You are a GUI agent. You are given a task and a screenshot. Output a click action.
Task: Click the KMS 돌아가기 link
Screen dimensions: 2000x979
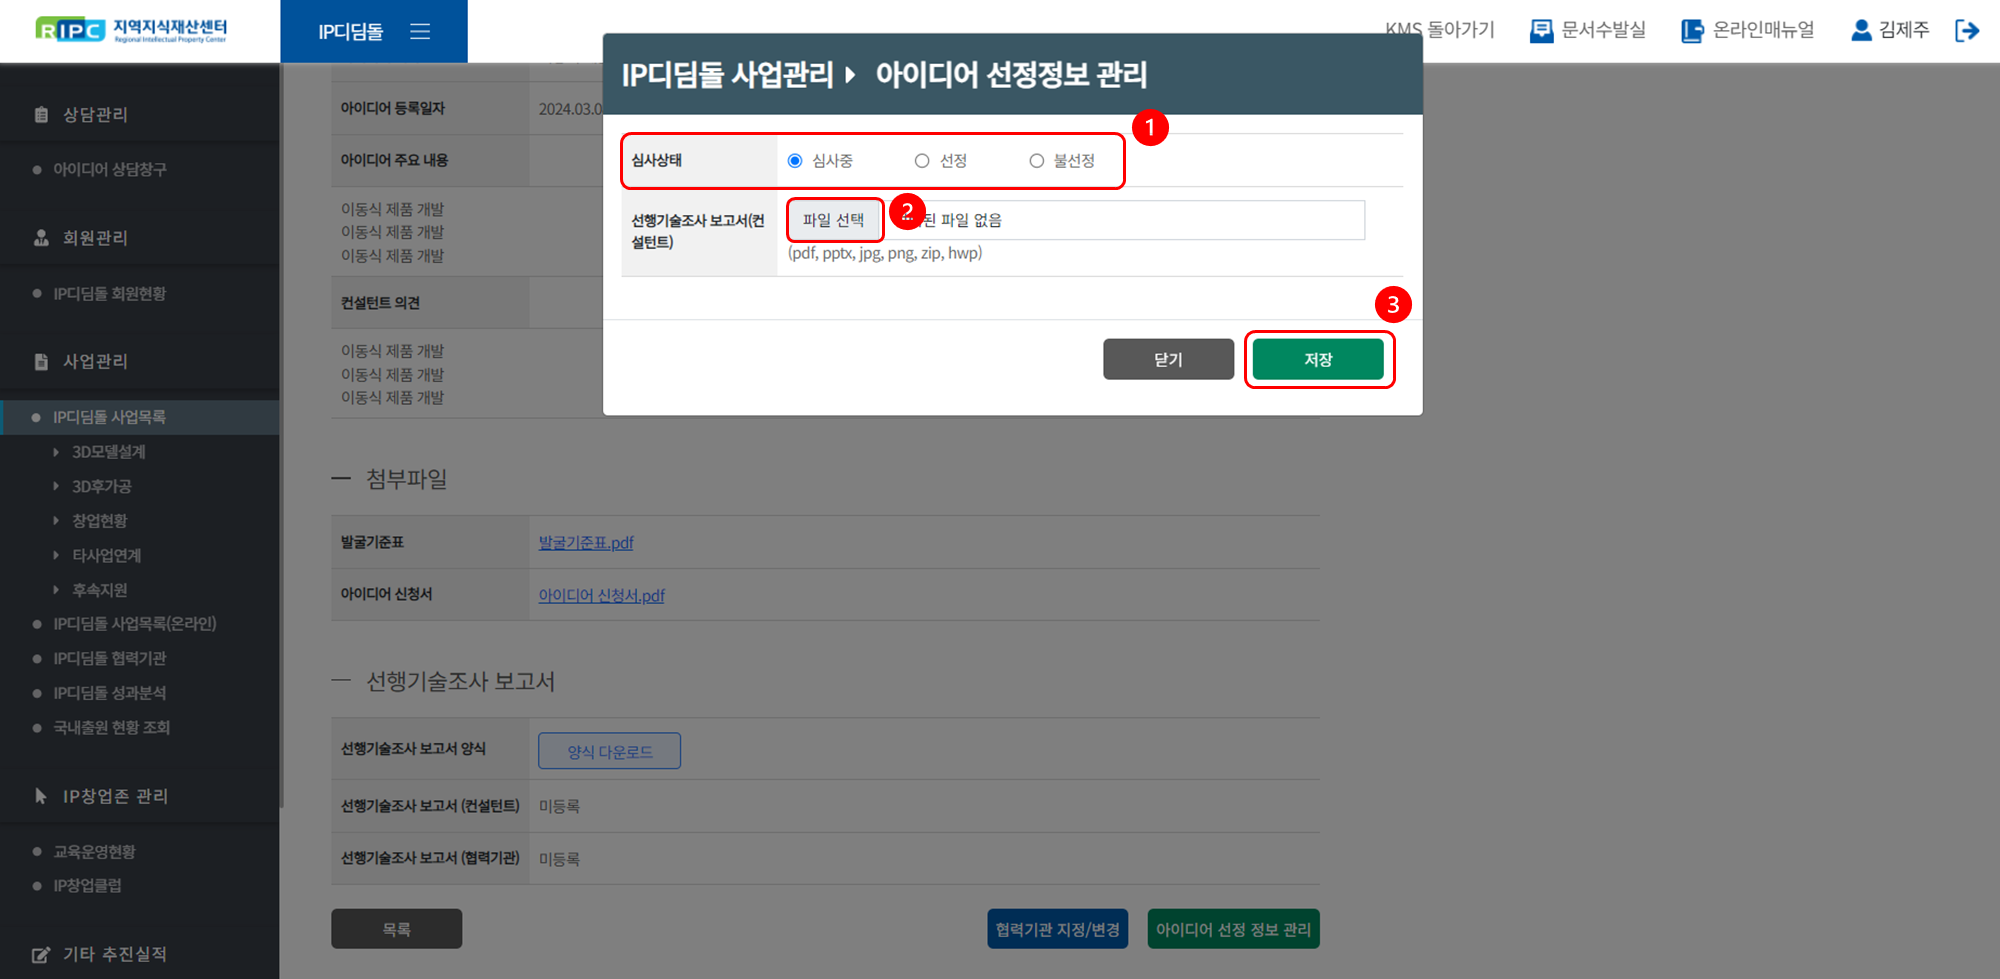(x=1439, y=30)
